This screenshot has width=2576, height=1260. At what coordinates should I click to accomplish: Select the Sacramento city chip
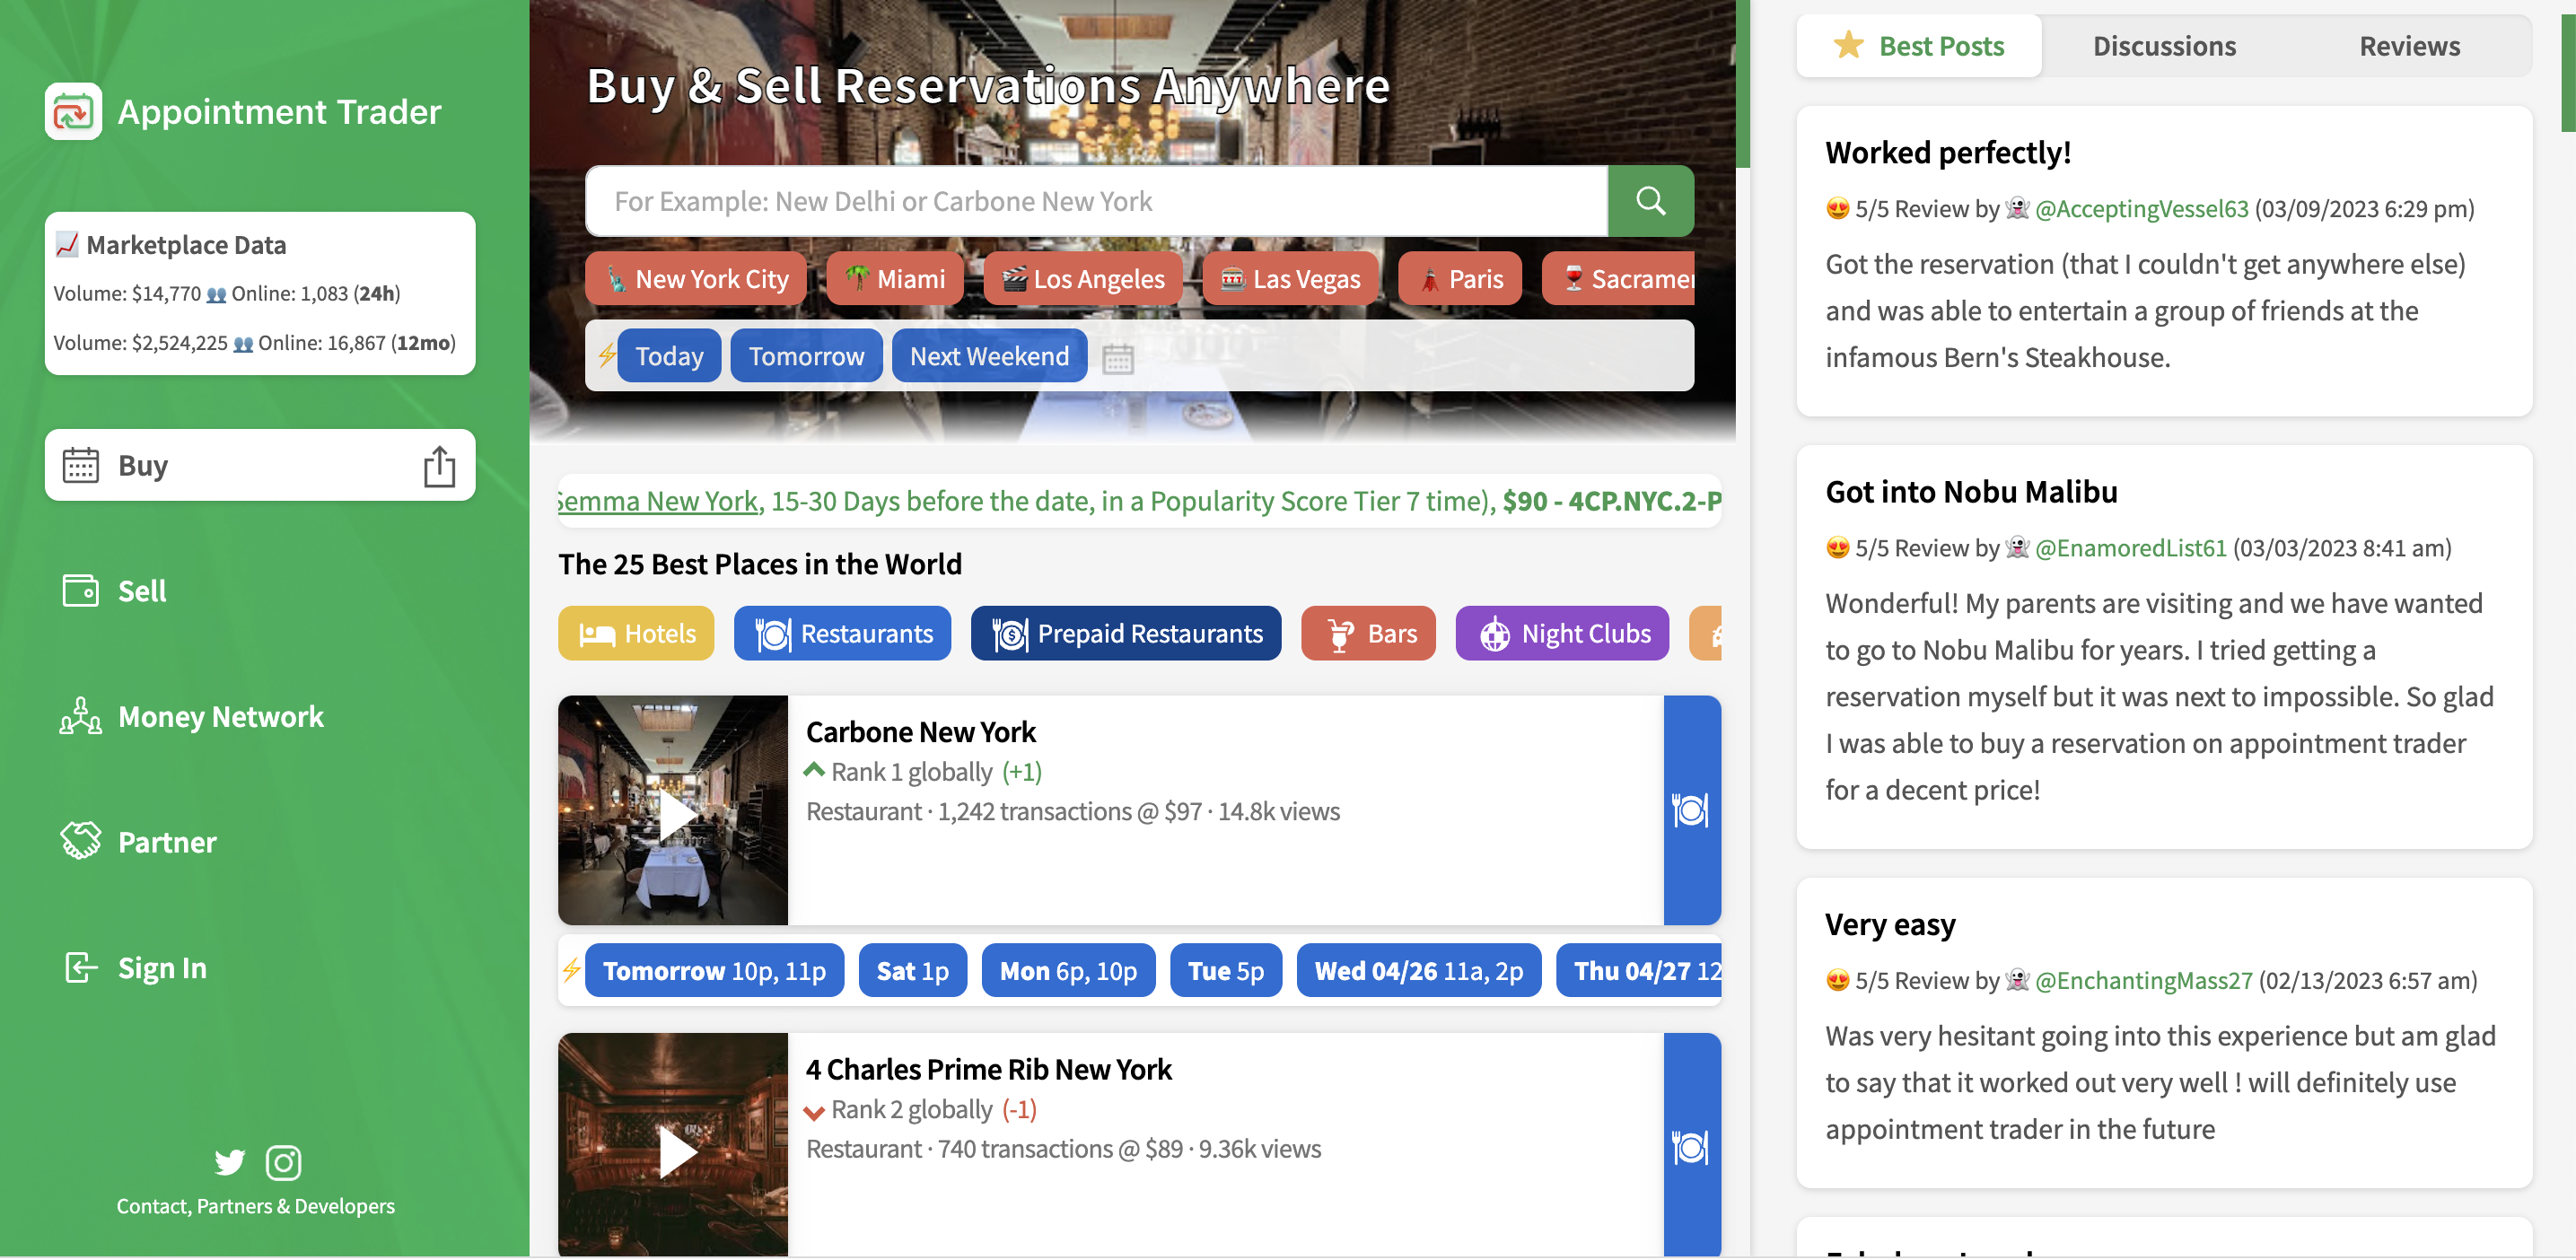1618,279
